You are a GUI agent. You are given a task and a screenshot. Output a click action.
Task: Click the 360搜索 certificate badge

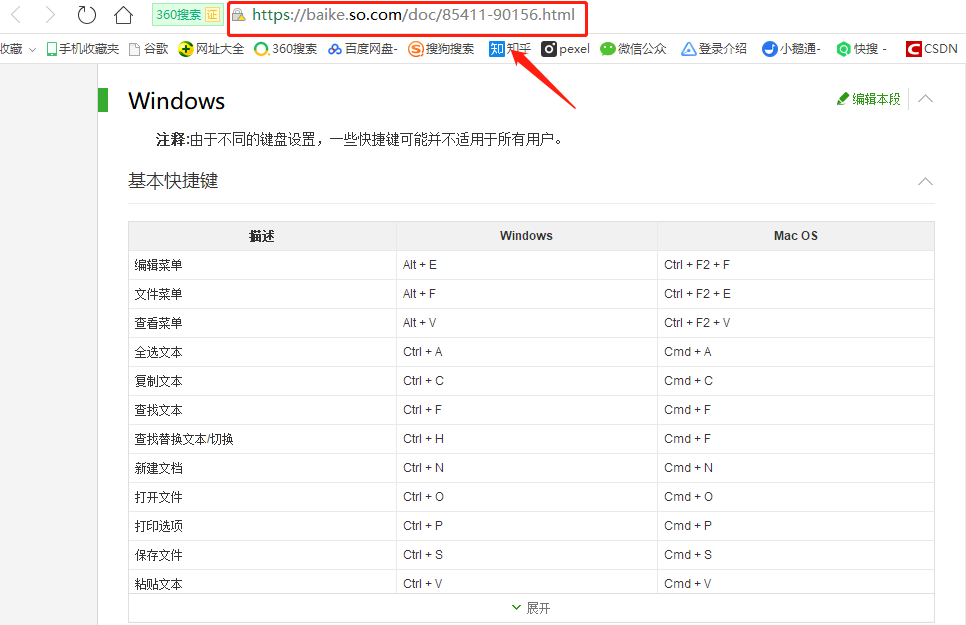point(187,15)
